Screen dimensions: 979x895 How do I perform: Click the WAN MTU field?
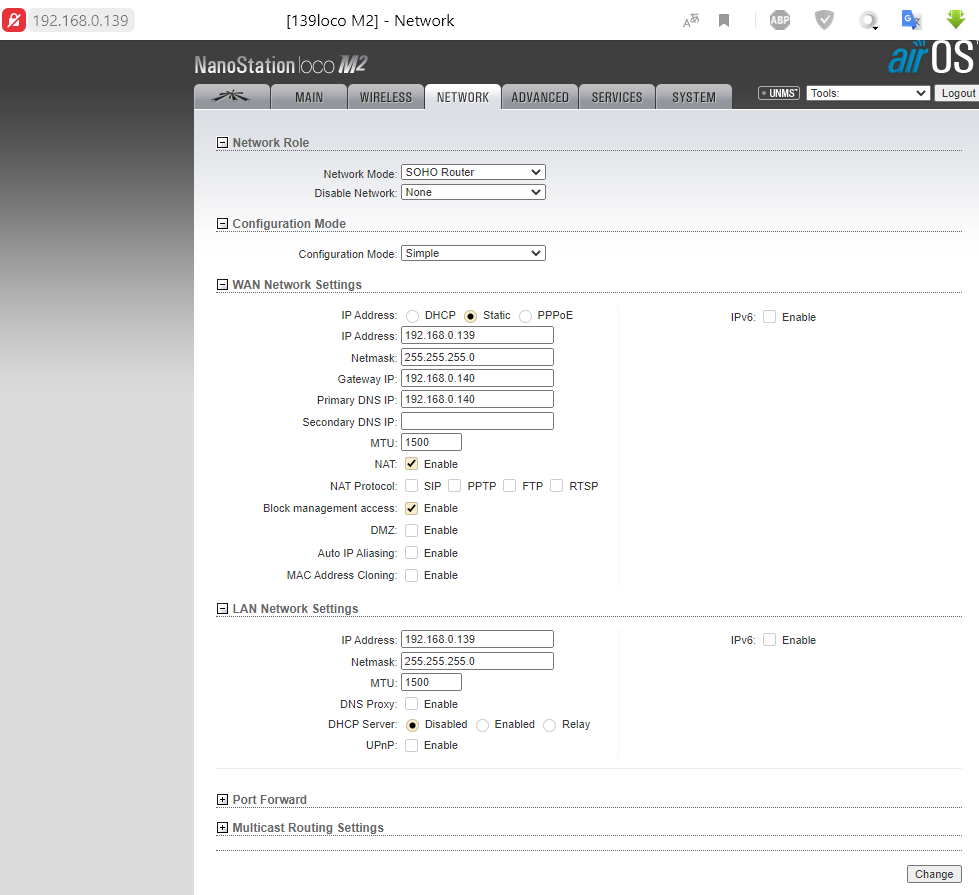tap(431, 442)
